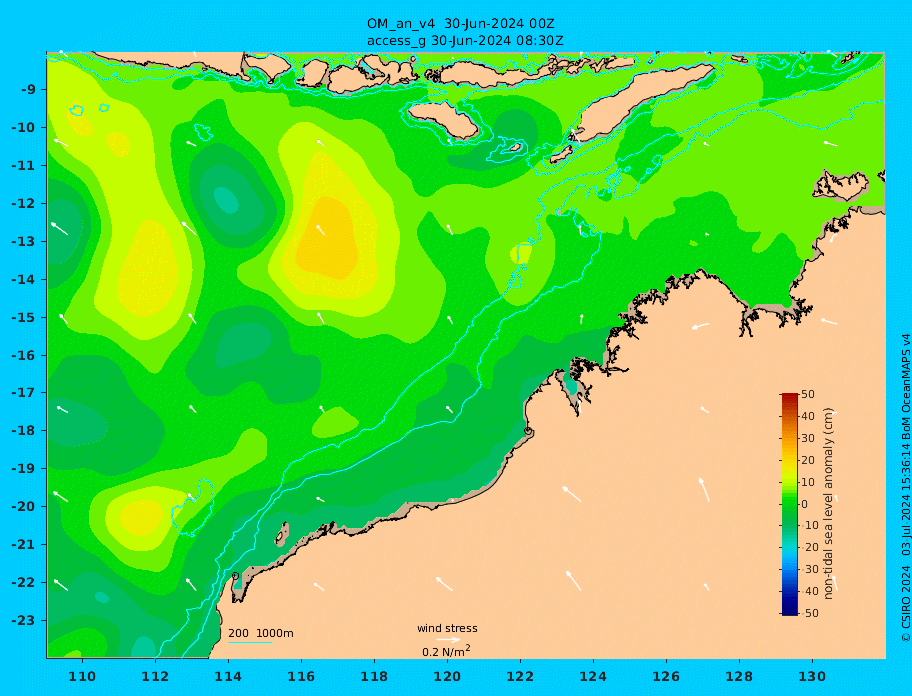This screenshot has height=696, width=912.
Task: Click the cyan depth contour legend line
Action: (250, 642)
